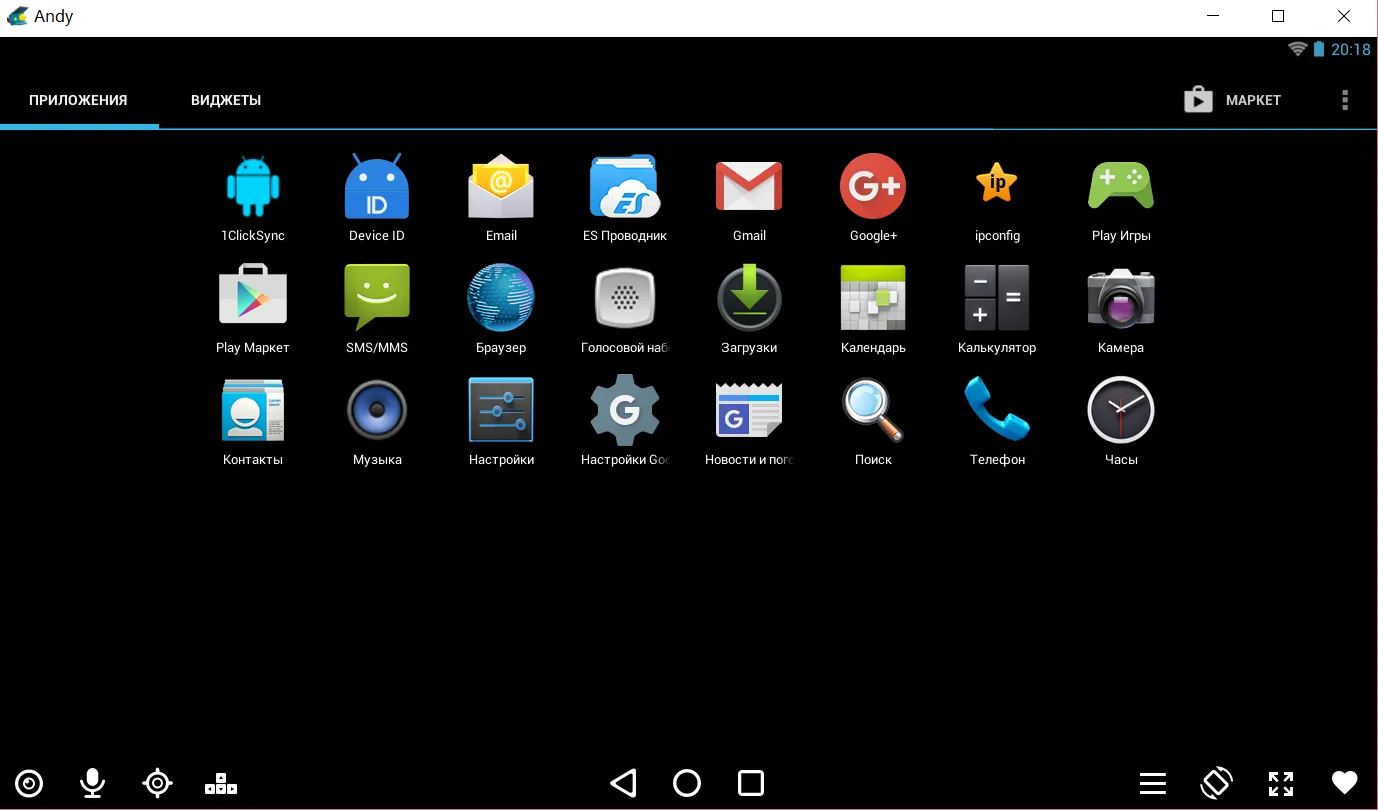Open the three-dot overflow menu

point(1345,100)
